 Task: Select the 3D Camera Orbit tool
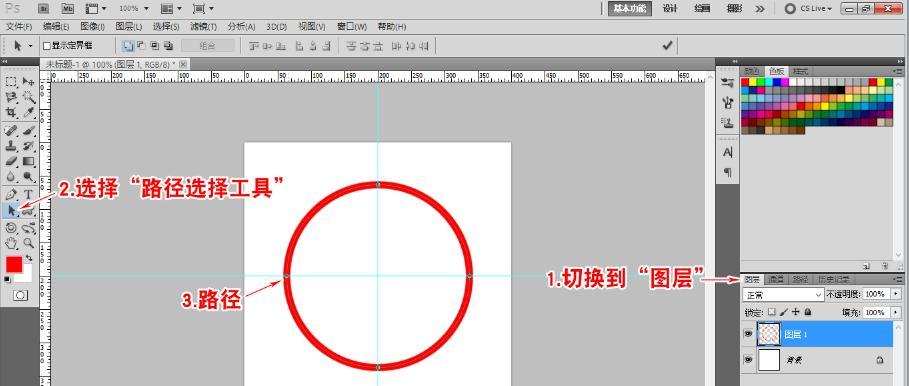click(x=28, y=228)
